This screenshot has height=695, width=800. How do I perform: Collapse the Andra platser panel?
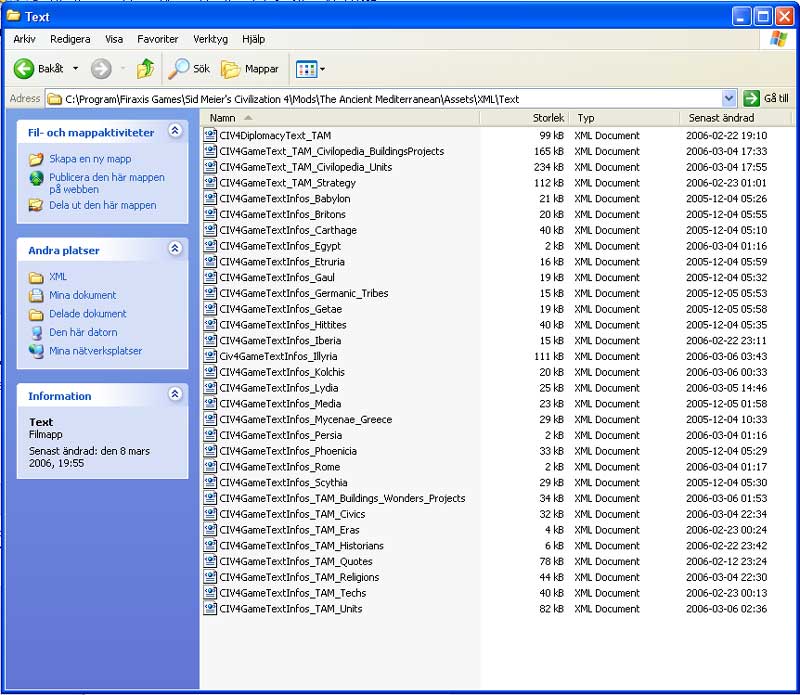coord(175,249)
